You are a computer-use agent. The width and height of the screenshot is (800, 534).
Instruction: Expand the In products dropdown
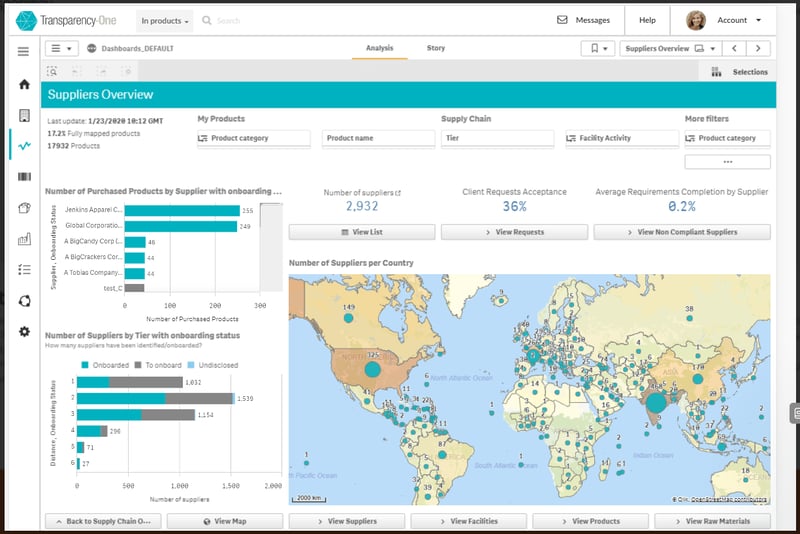click(165, 21)
